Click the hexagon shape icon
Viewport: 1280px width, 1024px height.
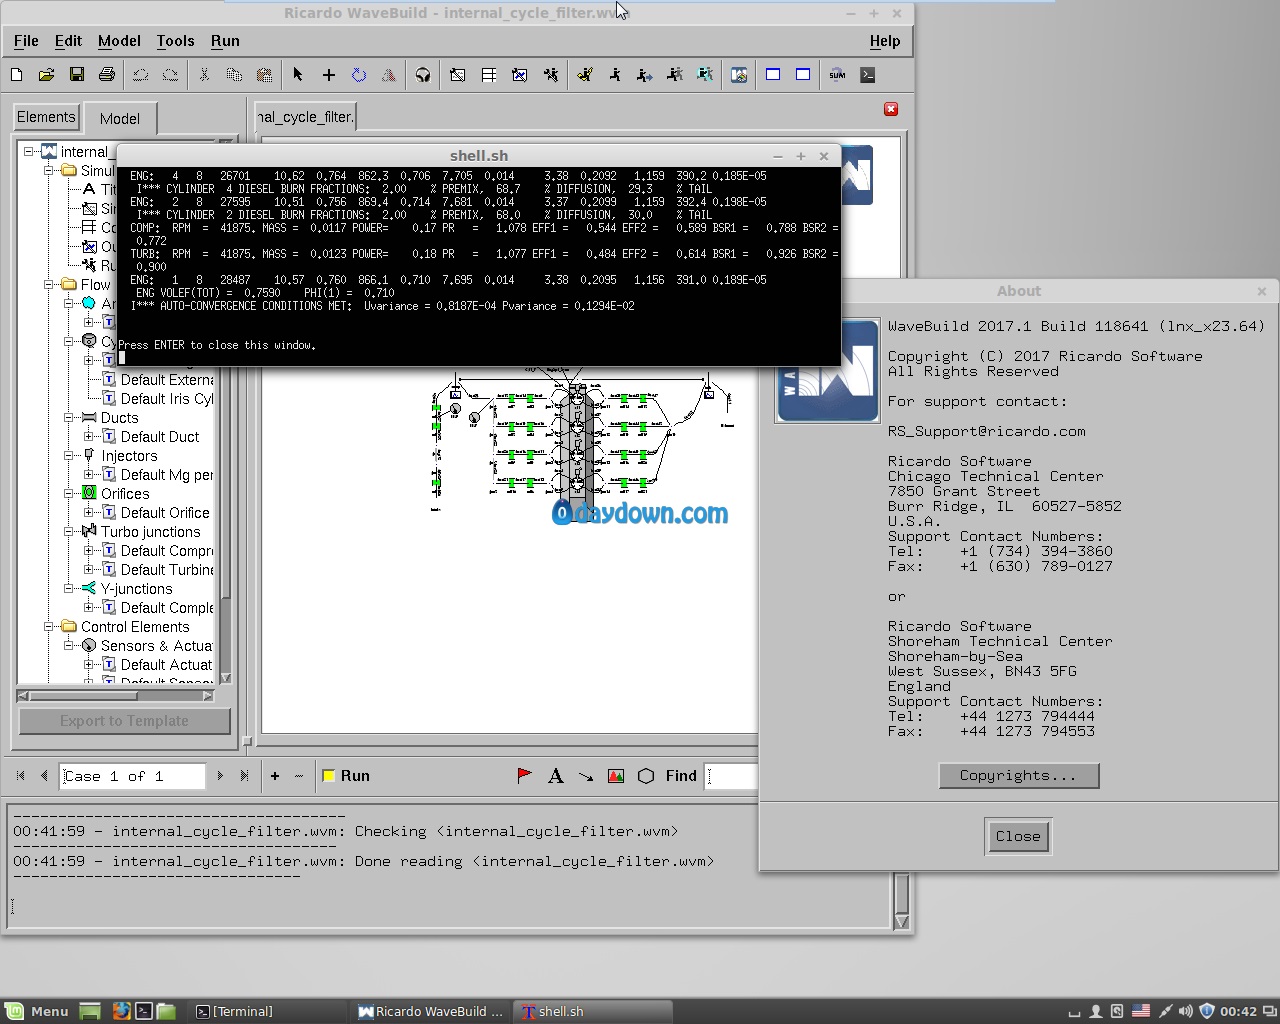[646, 776]
